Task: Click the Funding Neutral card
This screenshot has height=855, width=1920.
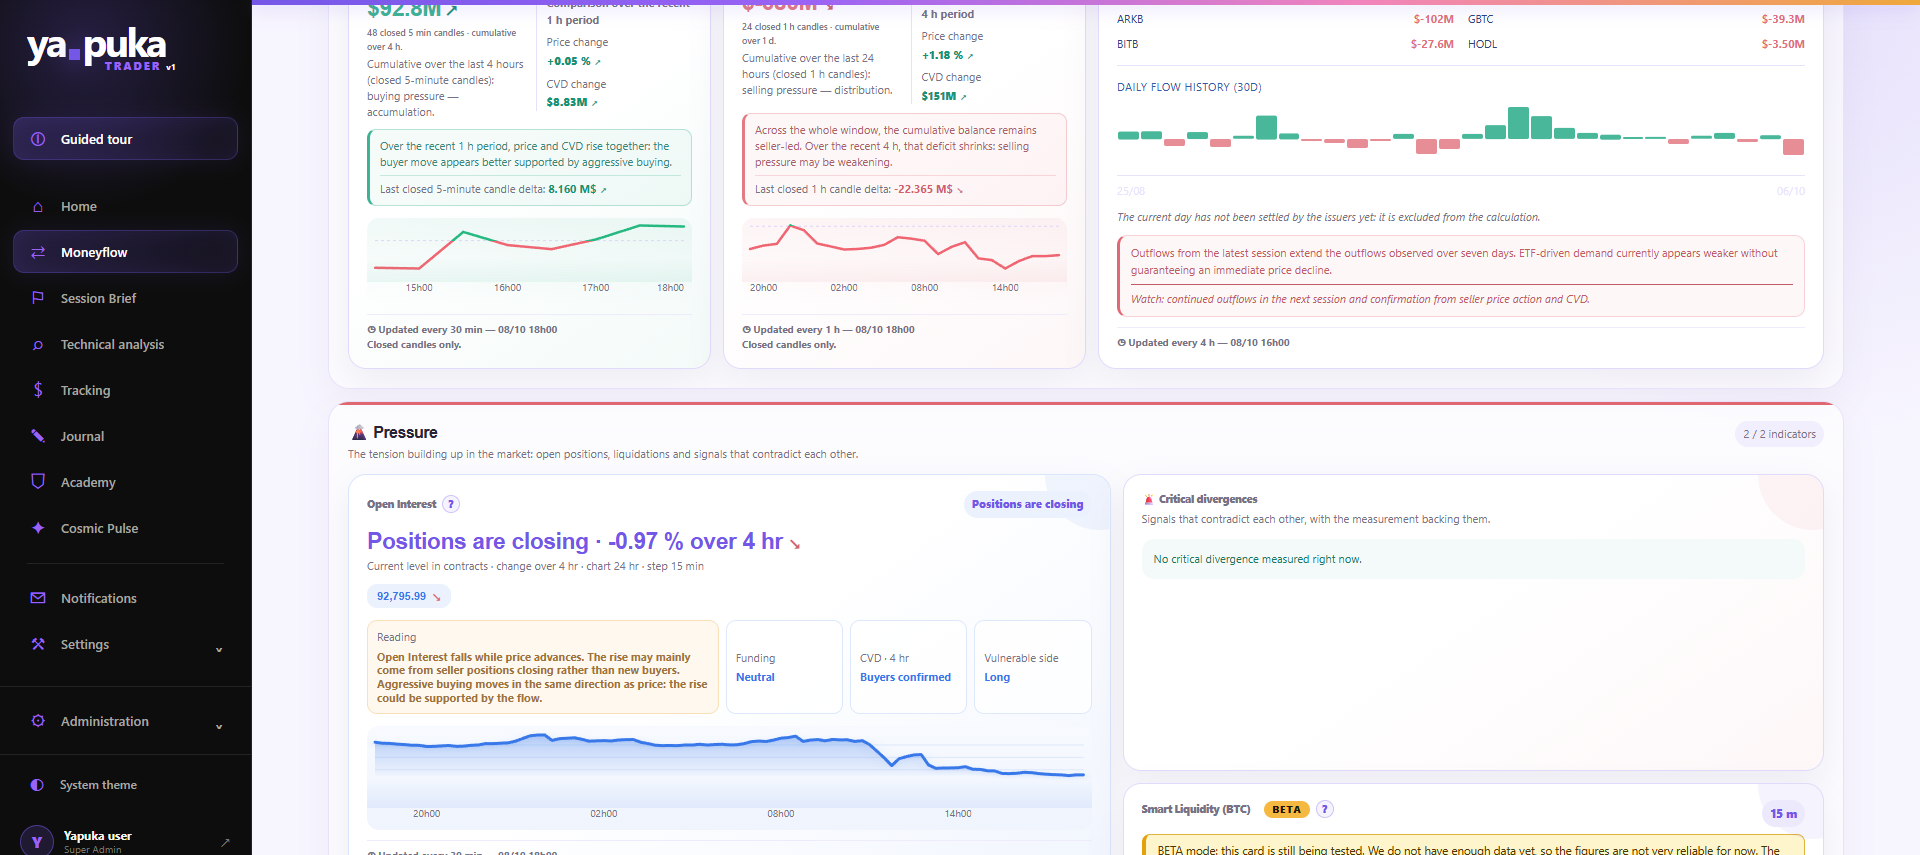Action: (784, 667)
